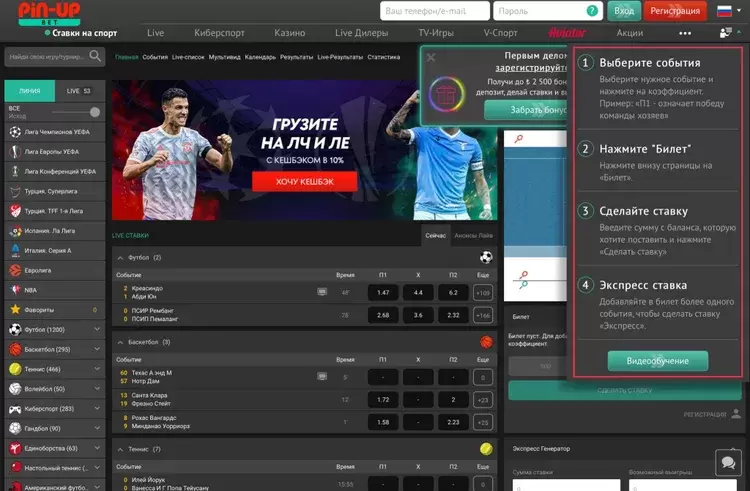Open stream icon for Техас А энд М match

(322, 376)
